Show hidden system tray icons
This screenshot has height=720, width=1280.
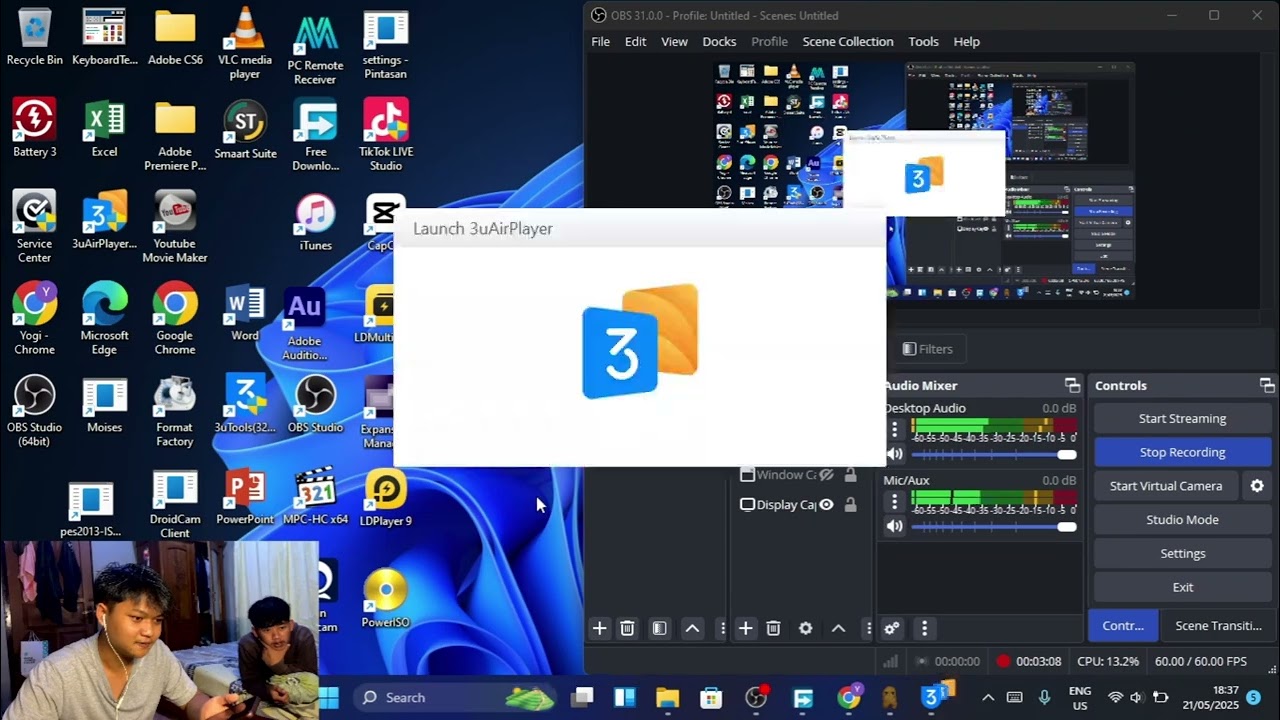click(x=988, y=698)
